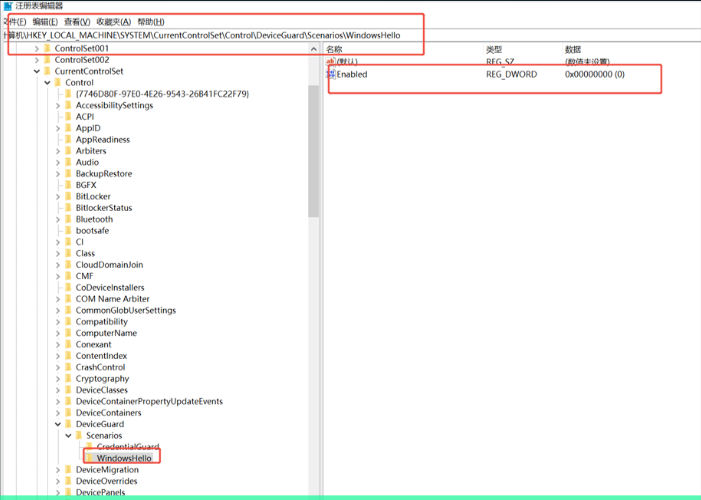Click the Registry Editor title bar icon
701x500 pixels.
pos(8,6)
